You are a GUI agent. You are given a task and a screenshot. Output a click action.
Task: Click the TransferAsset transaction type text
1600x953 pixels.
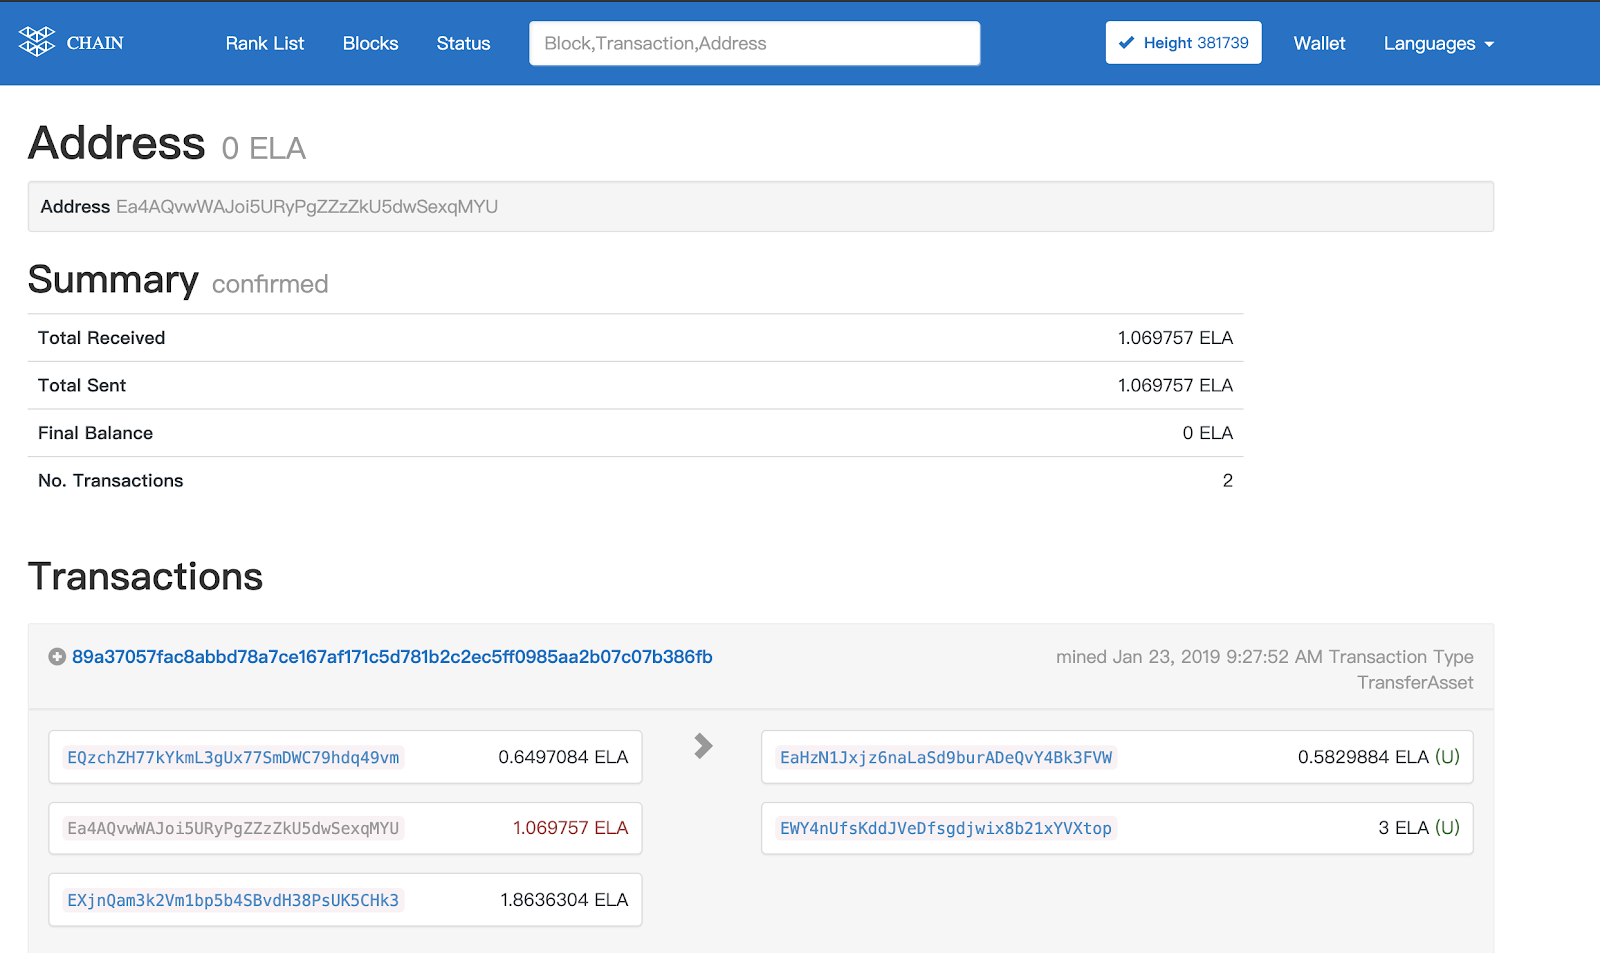[1415, 683]
